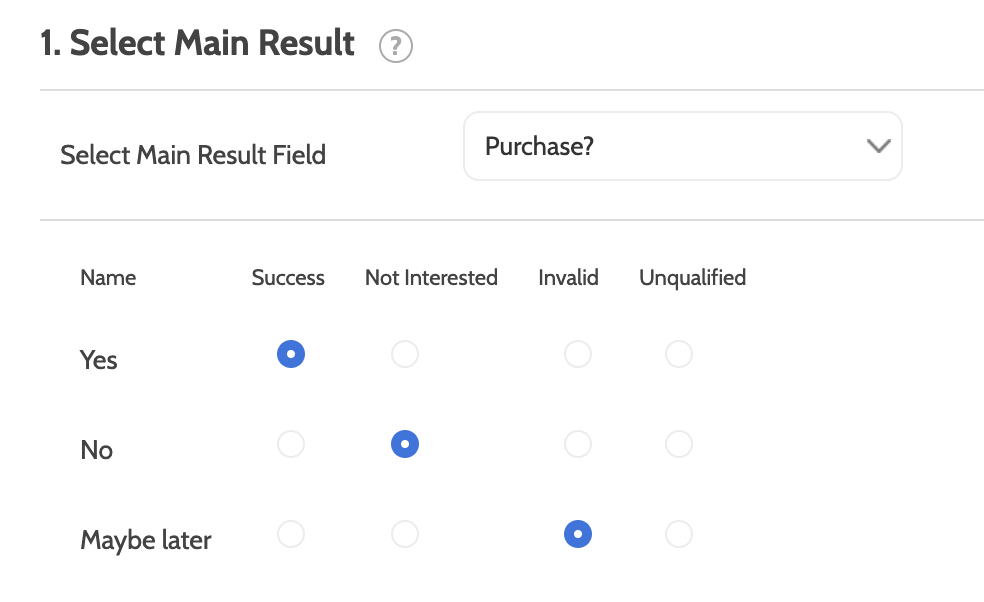The height and width of the screenshot is (602, 984).
Task: Choose Unqualified for Yes row
Action: coord(679,354)
